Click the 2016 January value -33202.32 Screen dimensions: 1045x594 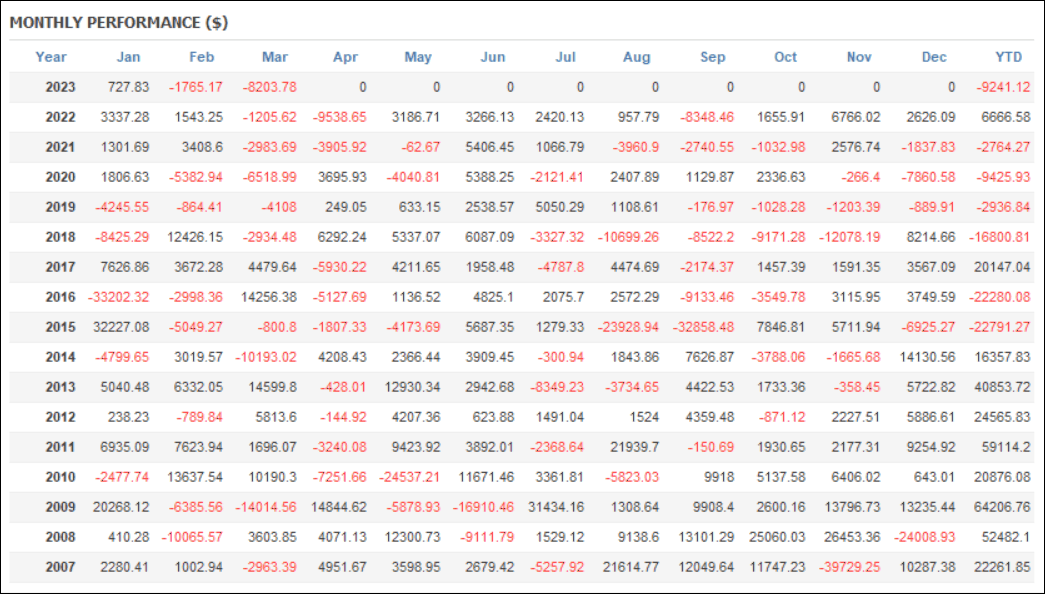pyautogui.click(x=119, y=297)
